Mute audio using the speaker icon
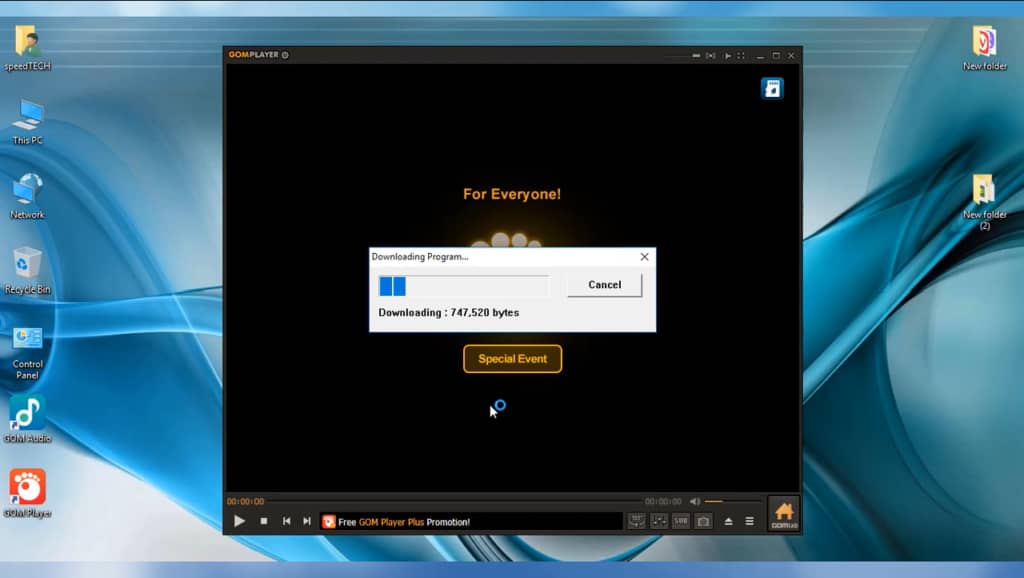This screenshot has width=1024, height=578. click(x=695, y=501)
